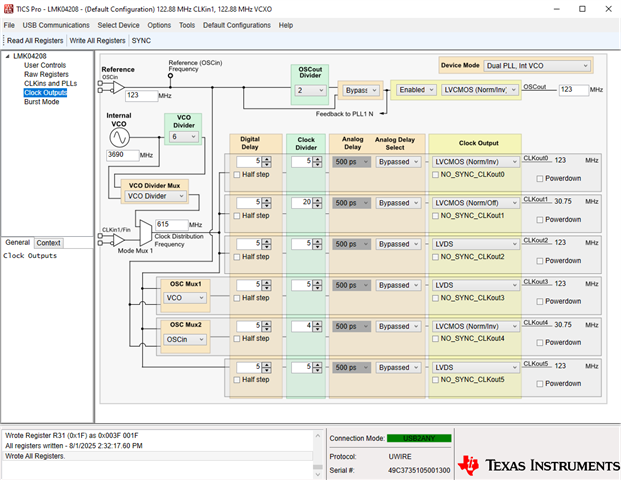
Task: Click Read All Registers button
Action: [x=35, y=40]
